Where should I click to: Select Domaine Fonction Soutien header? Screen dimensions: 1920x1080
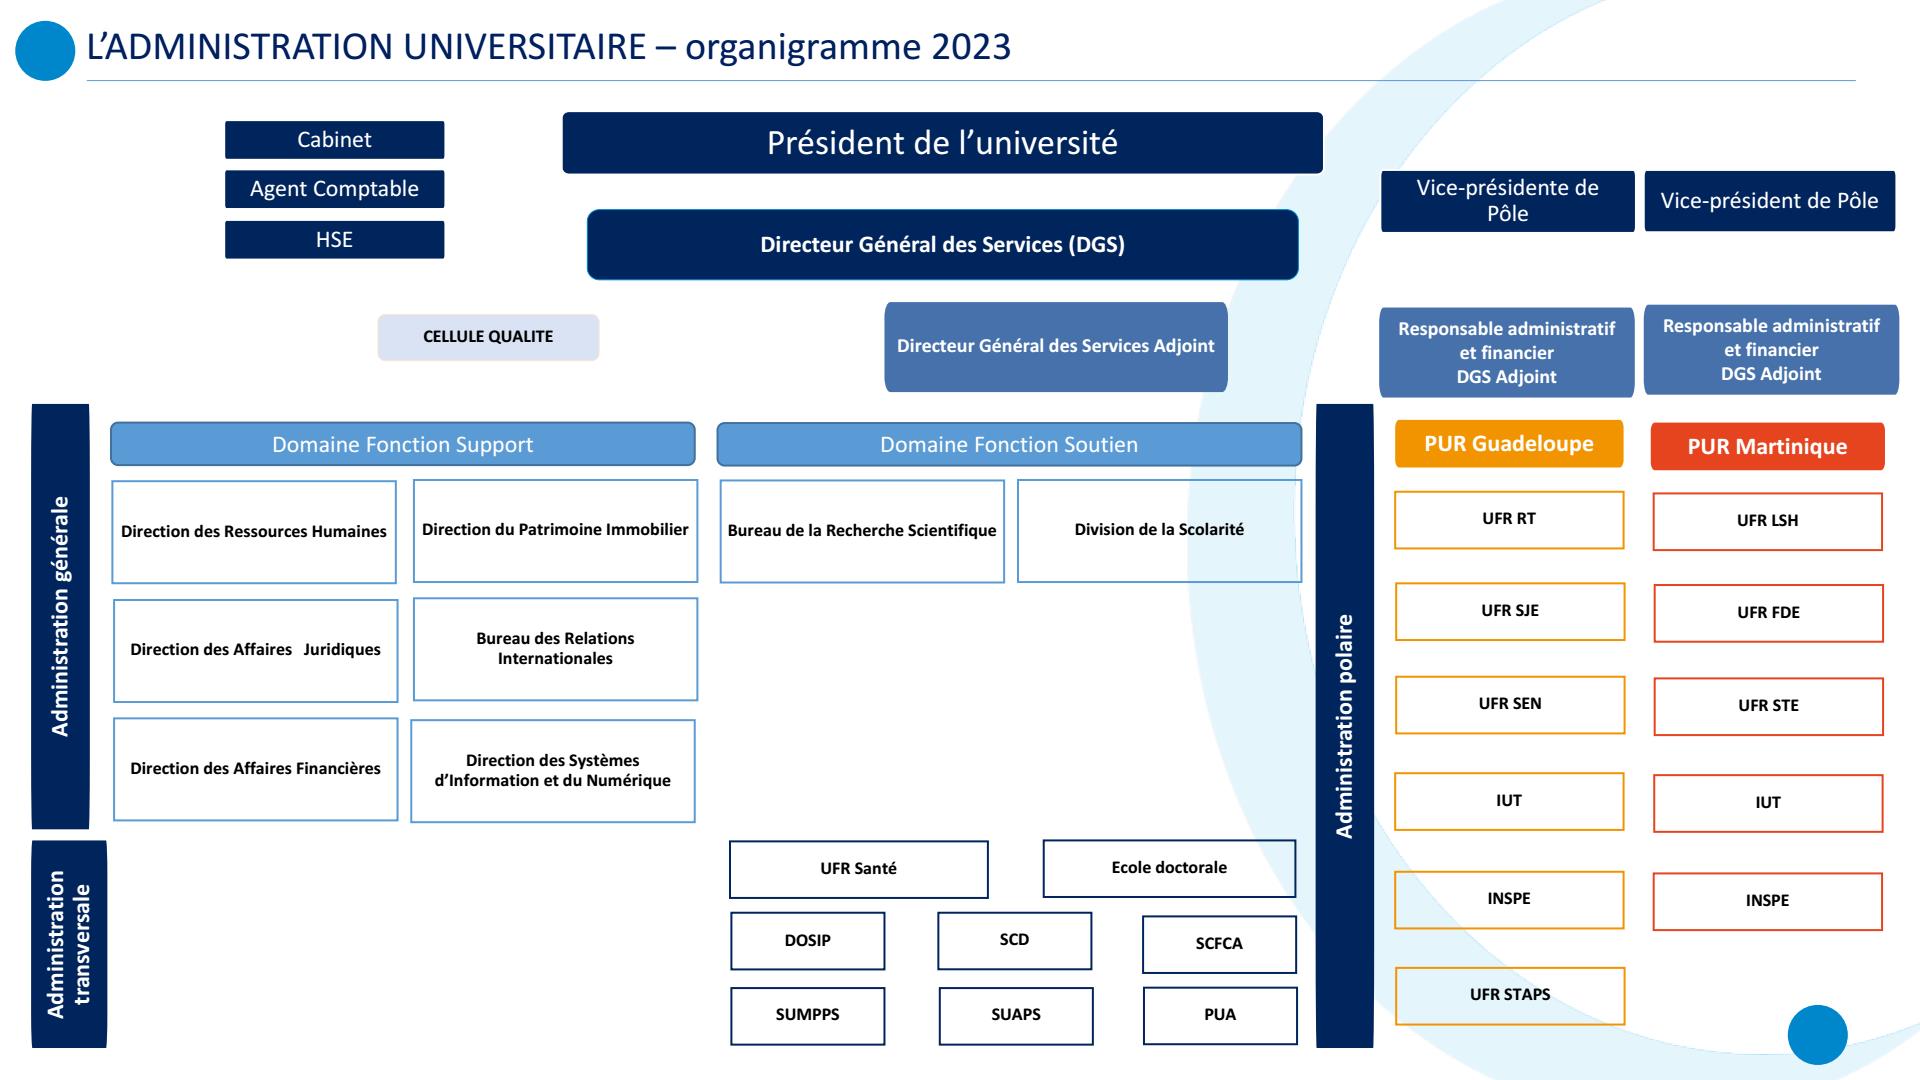[x=1009, y=444]
